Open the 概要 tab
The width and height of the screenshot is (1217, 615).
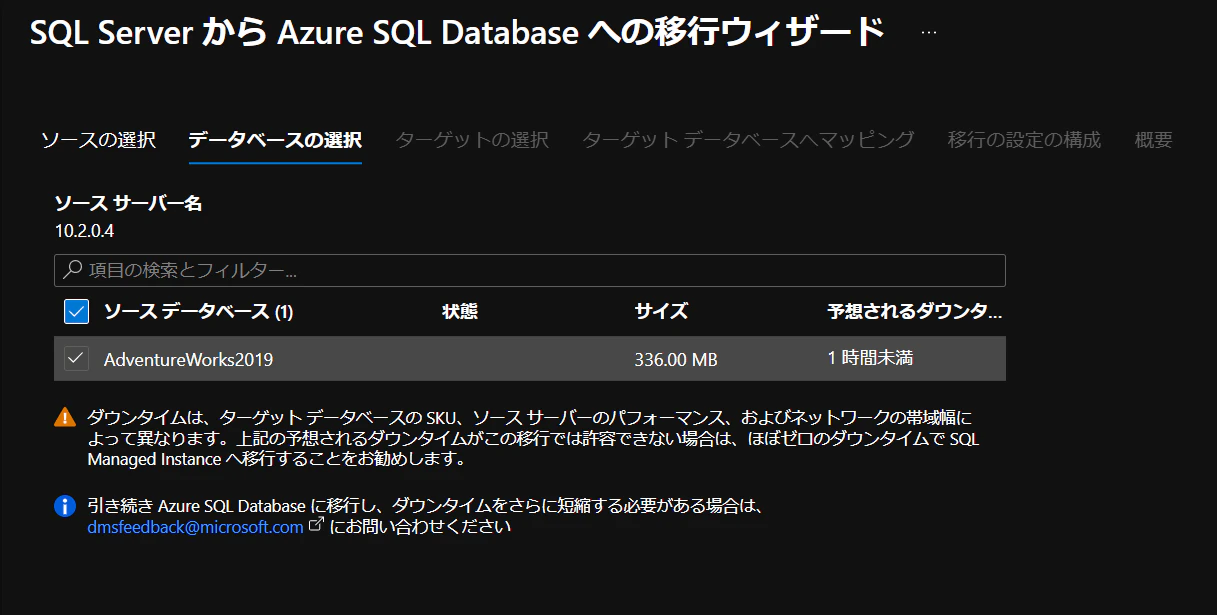1154,140
